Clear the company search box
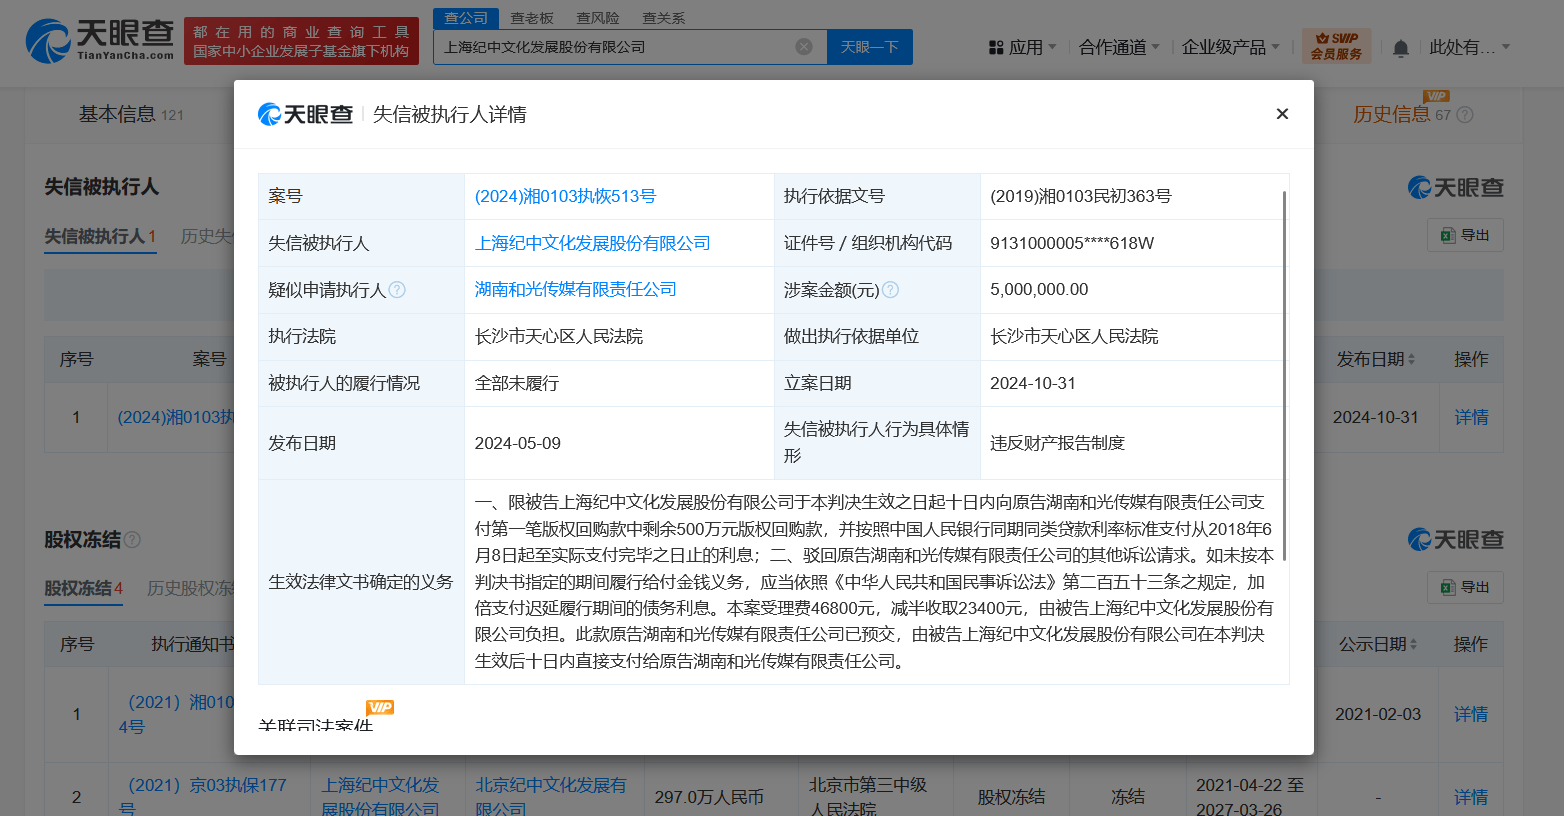The height and width of the screenshot is (816, 1564). (x=804, y=47)
